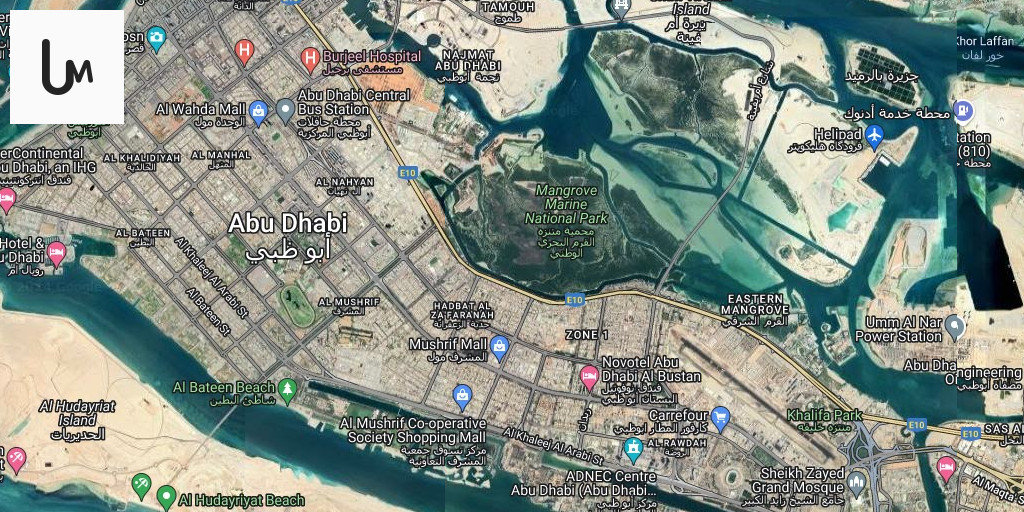Select the Umm Al Nar Power Station pin

click(x=955, y=327)
